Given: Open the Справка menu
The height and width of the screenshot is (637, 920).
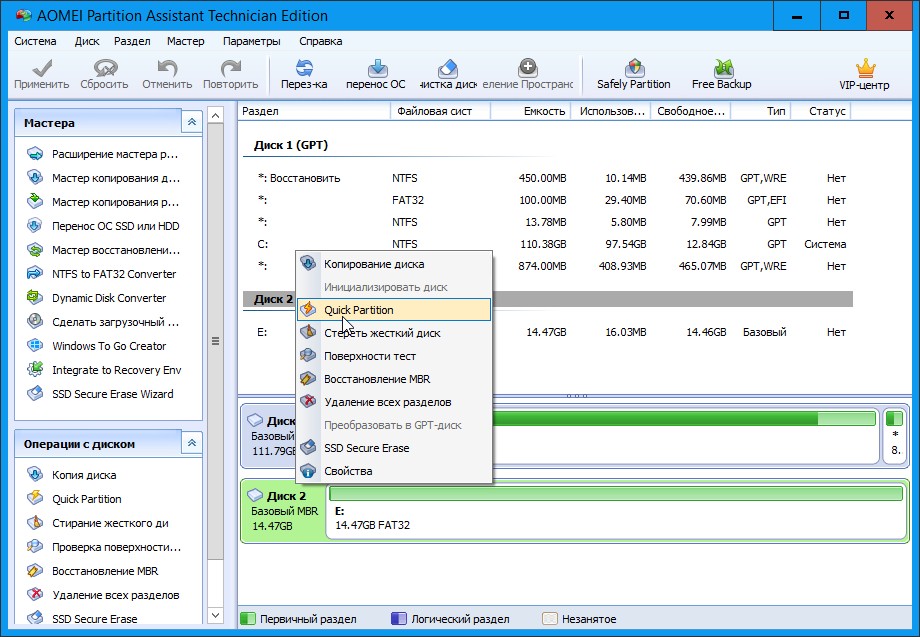Looking at the screenshot, I should pos(320,41).
